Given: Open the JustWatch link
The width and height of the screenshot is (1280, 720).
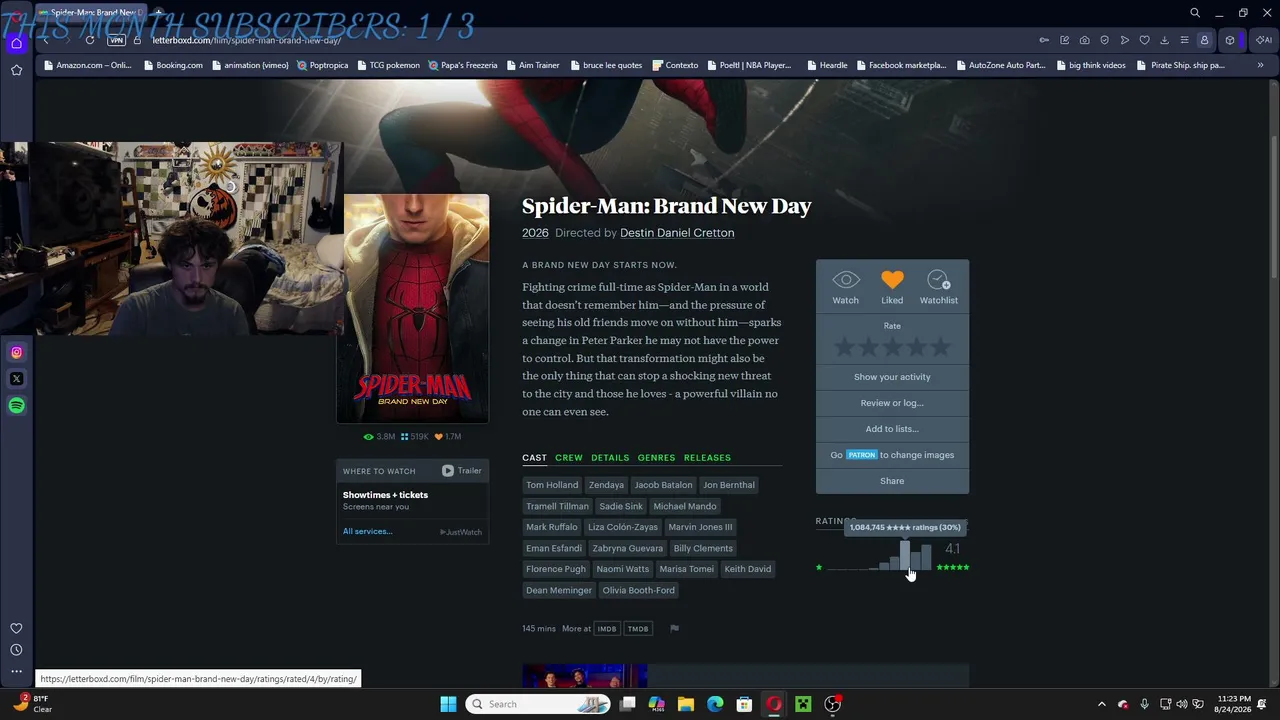Looking at the screenshot, I should (461, 532).
